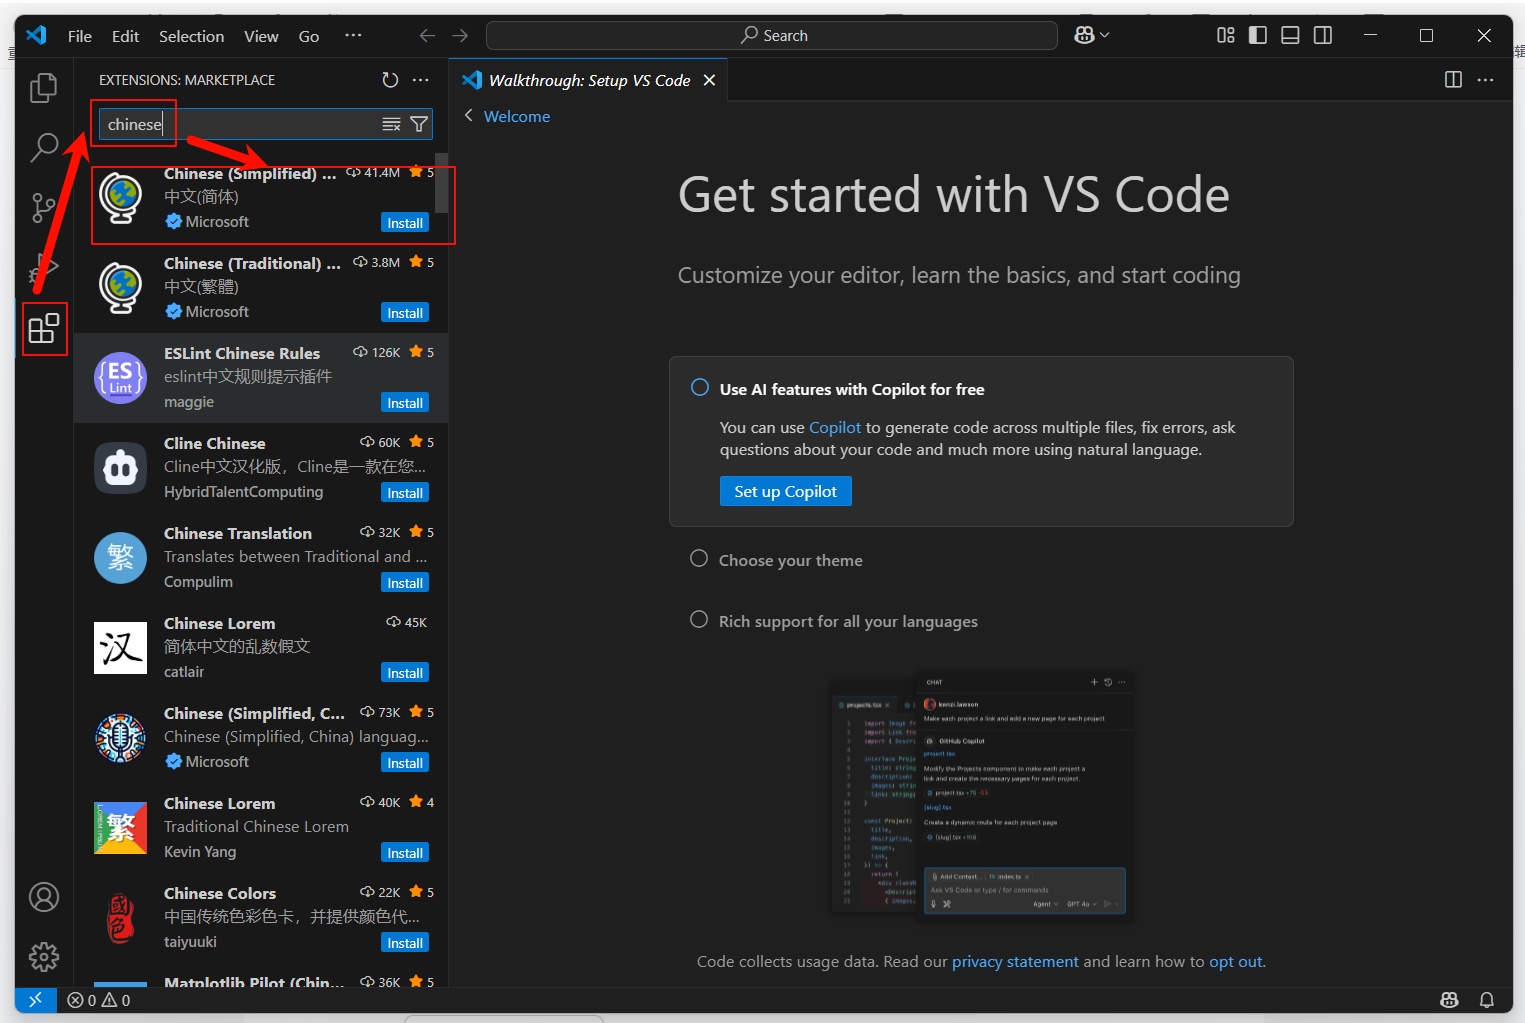This screenshot has height=1023, width=1525.
Task: Open remote window indicator in status bar
Action: 36,999
